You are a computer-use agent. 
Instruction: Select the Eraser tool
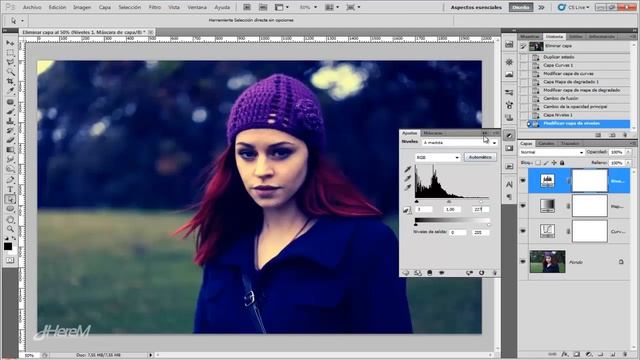coord(10,141)
